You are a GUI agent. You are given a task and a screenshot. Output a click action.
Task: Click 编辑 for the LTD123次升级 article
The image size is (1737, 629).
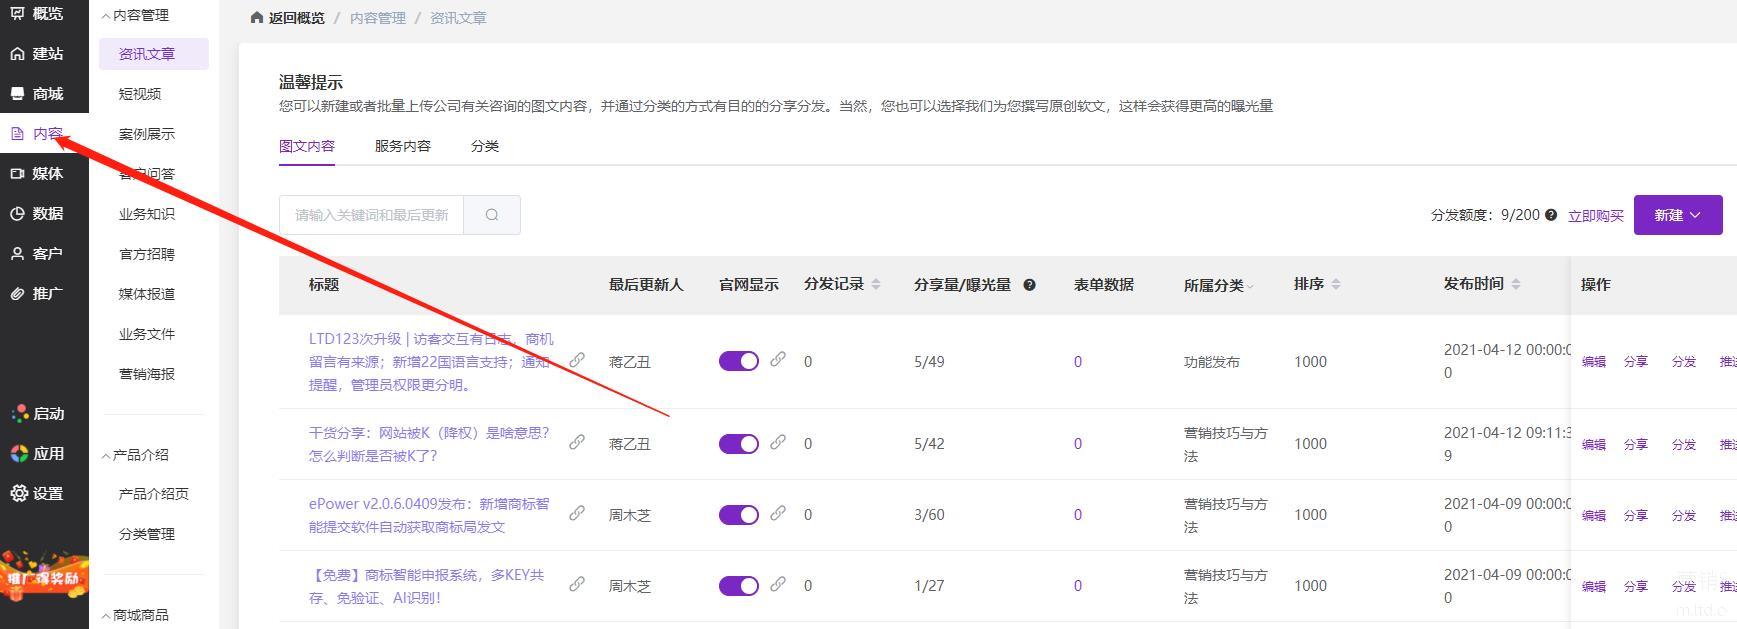click(x=1593, y=362)
